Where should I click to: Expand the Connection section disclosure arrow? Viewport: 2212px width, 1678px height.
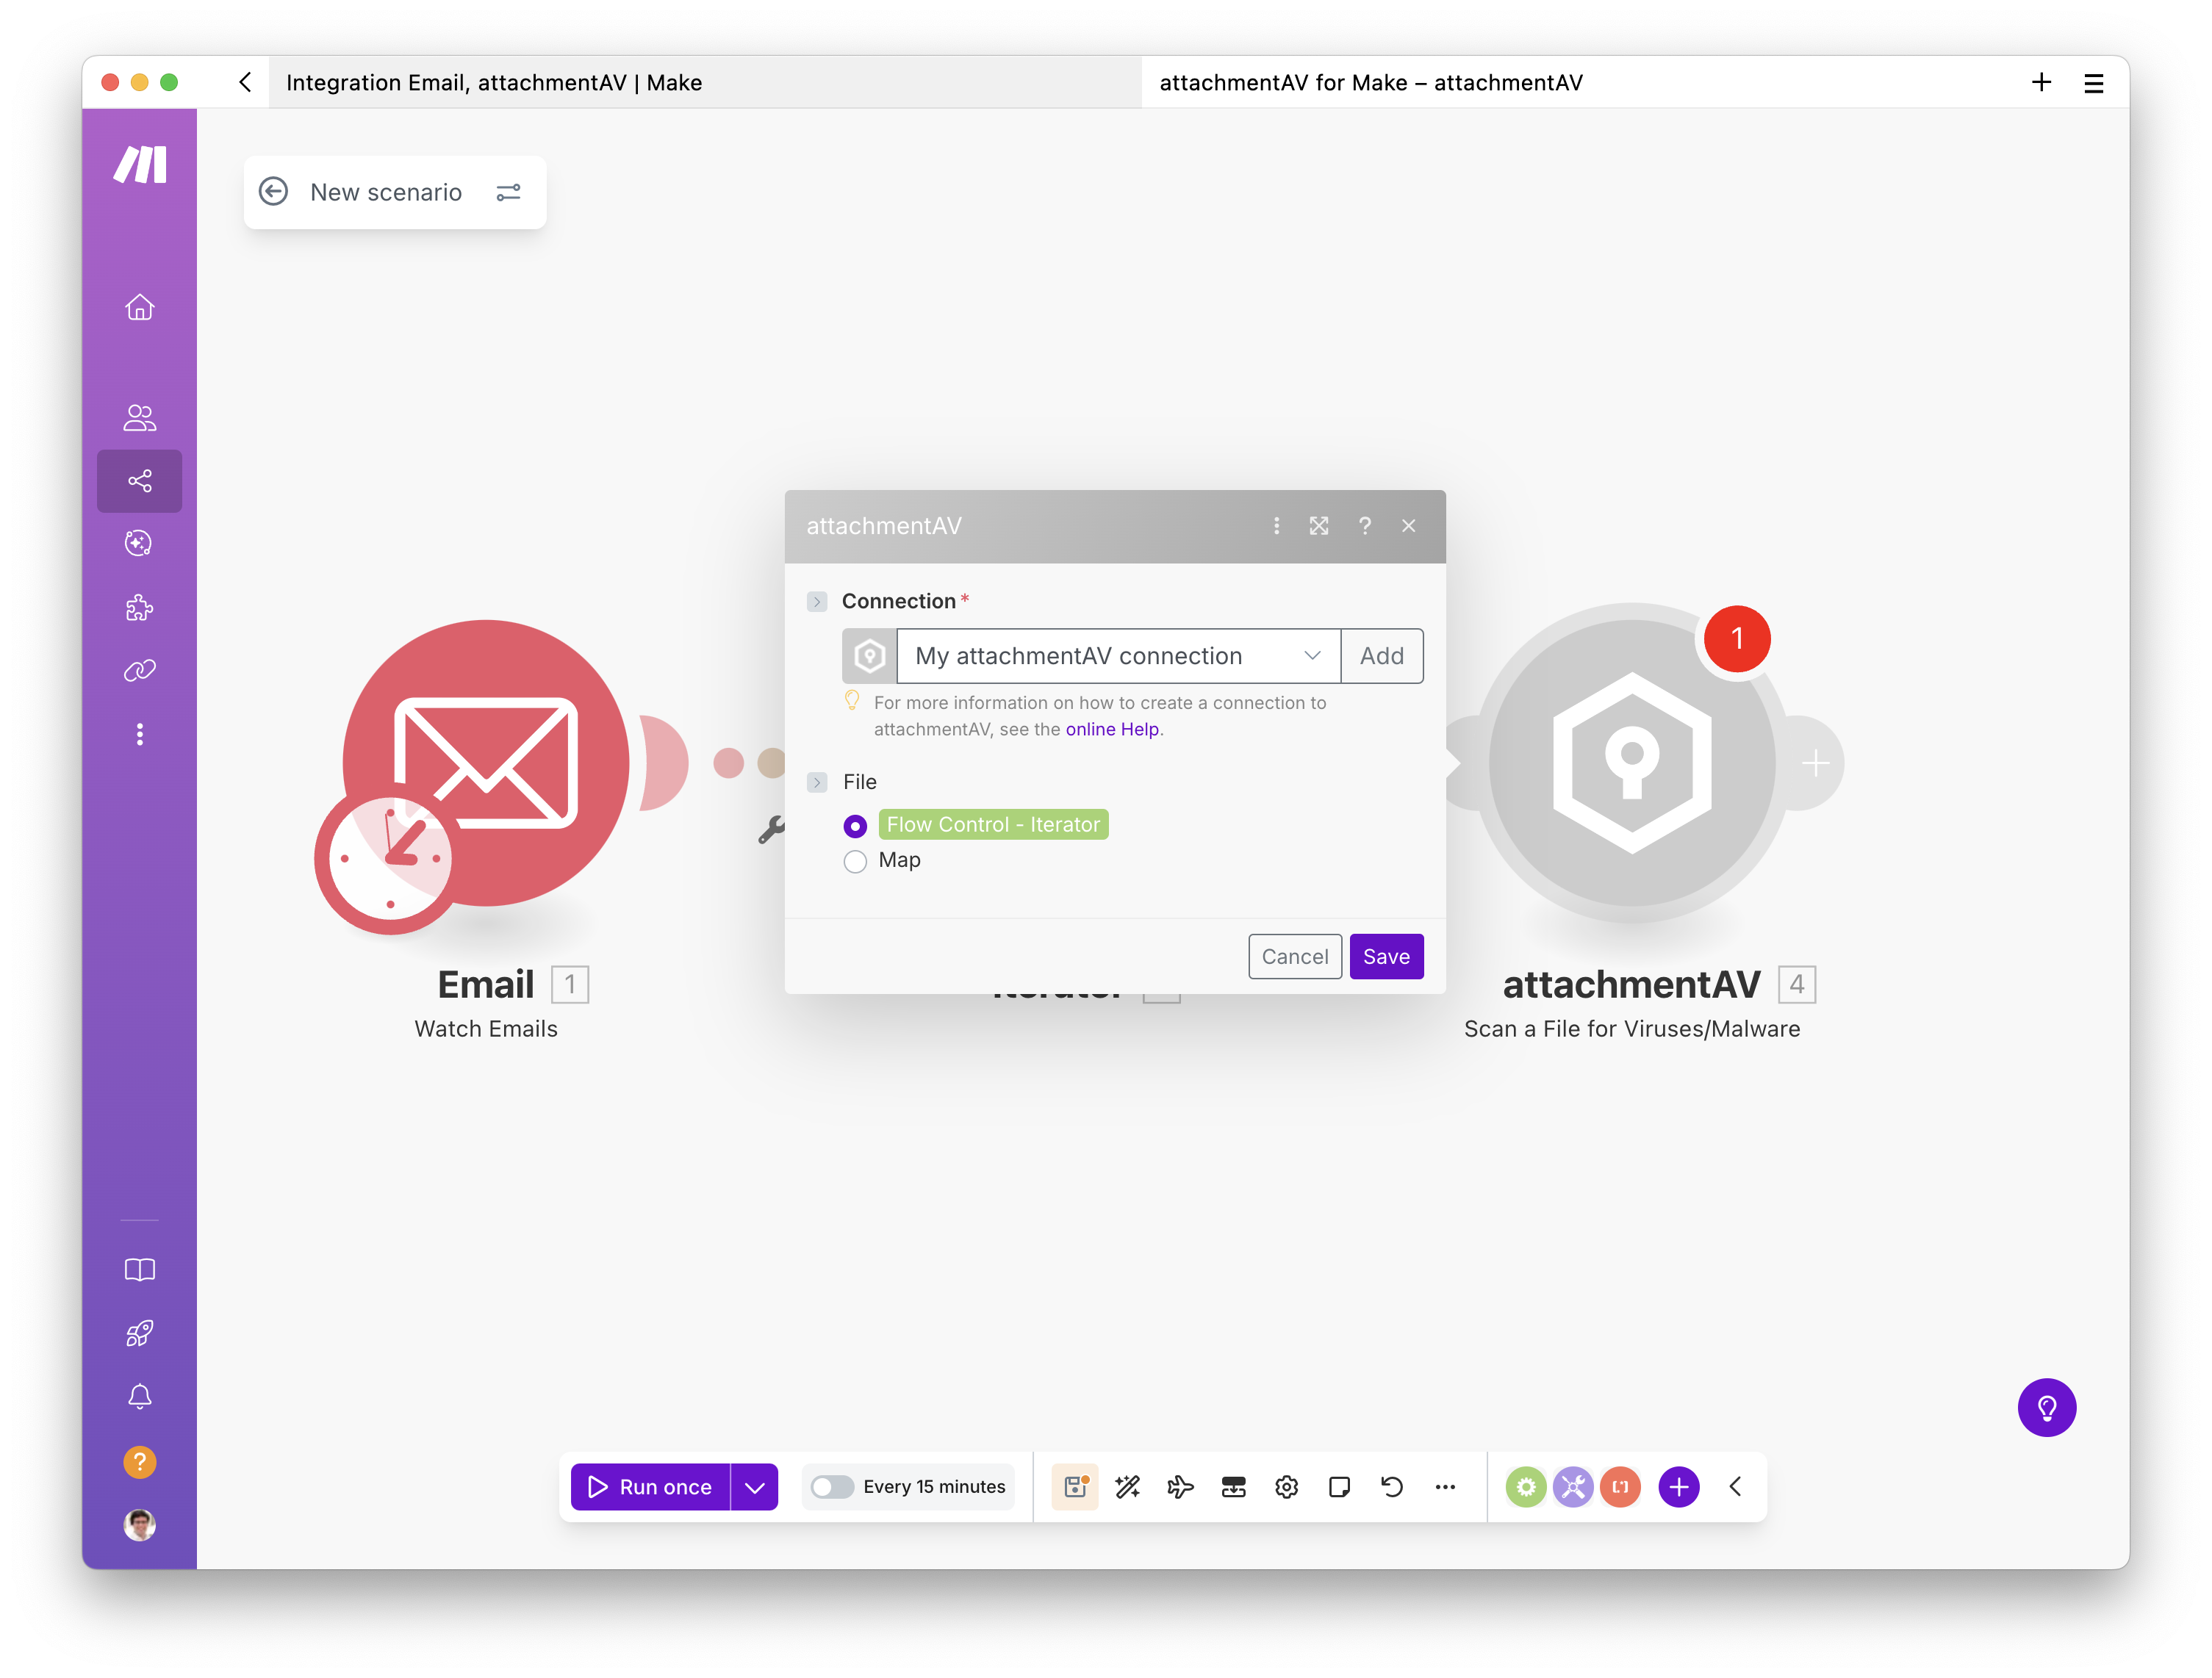[x=818, y=601]
